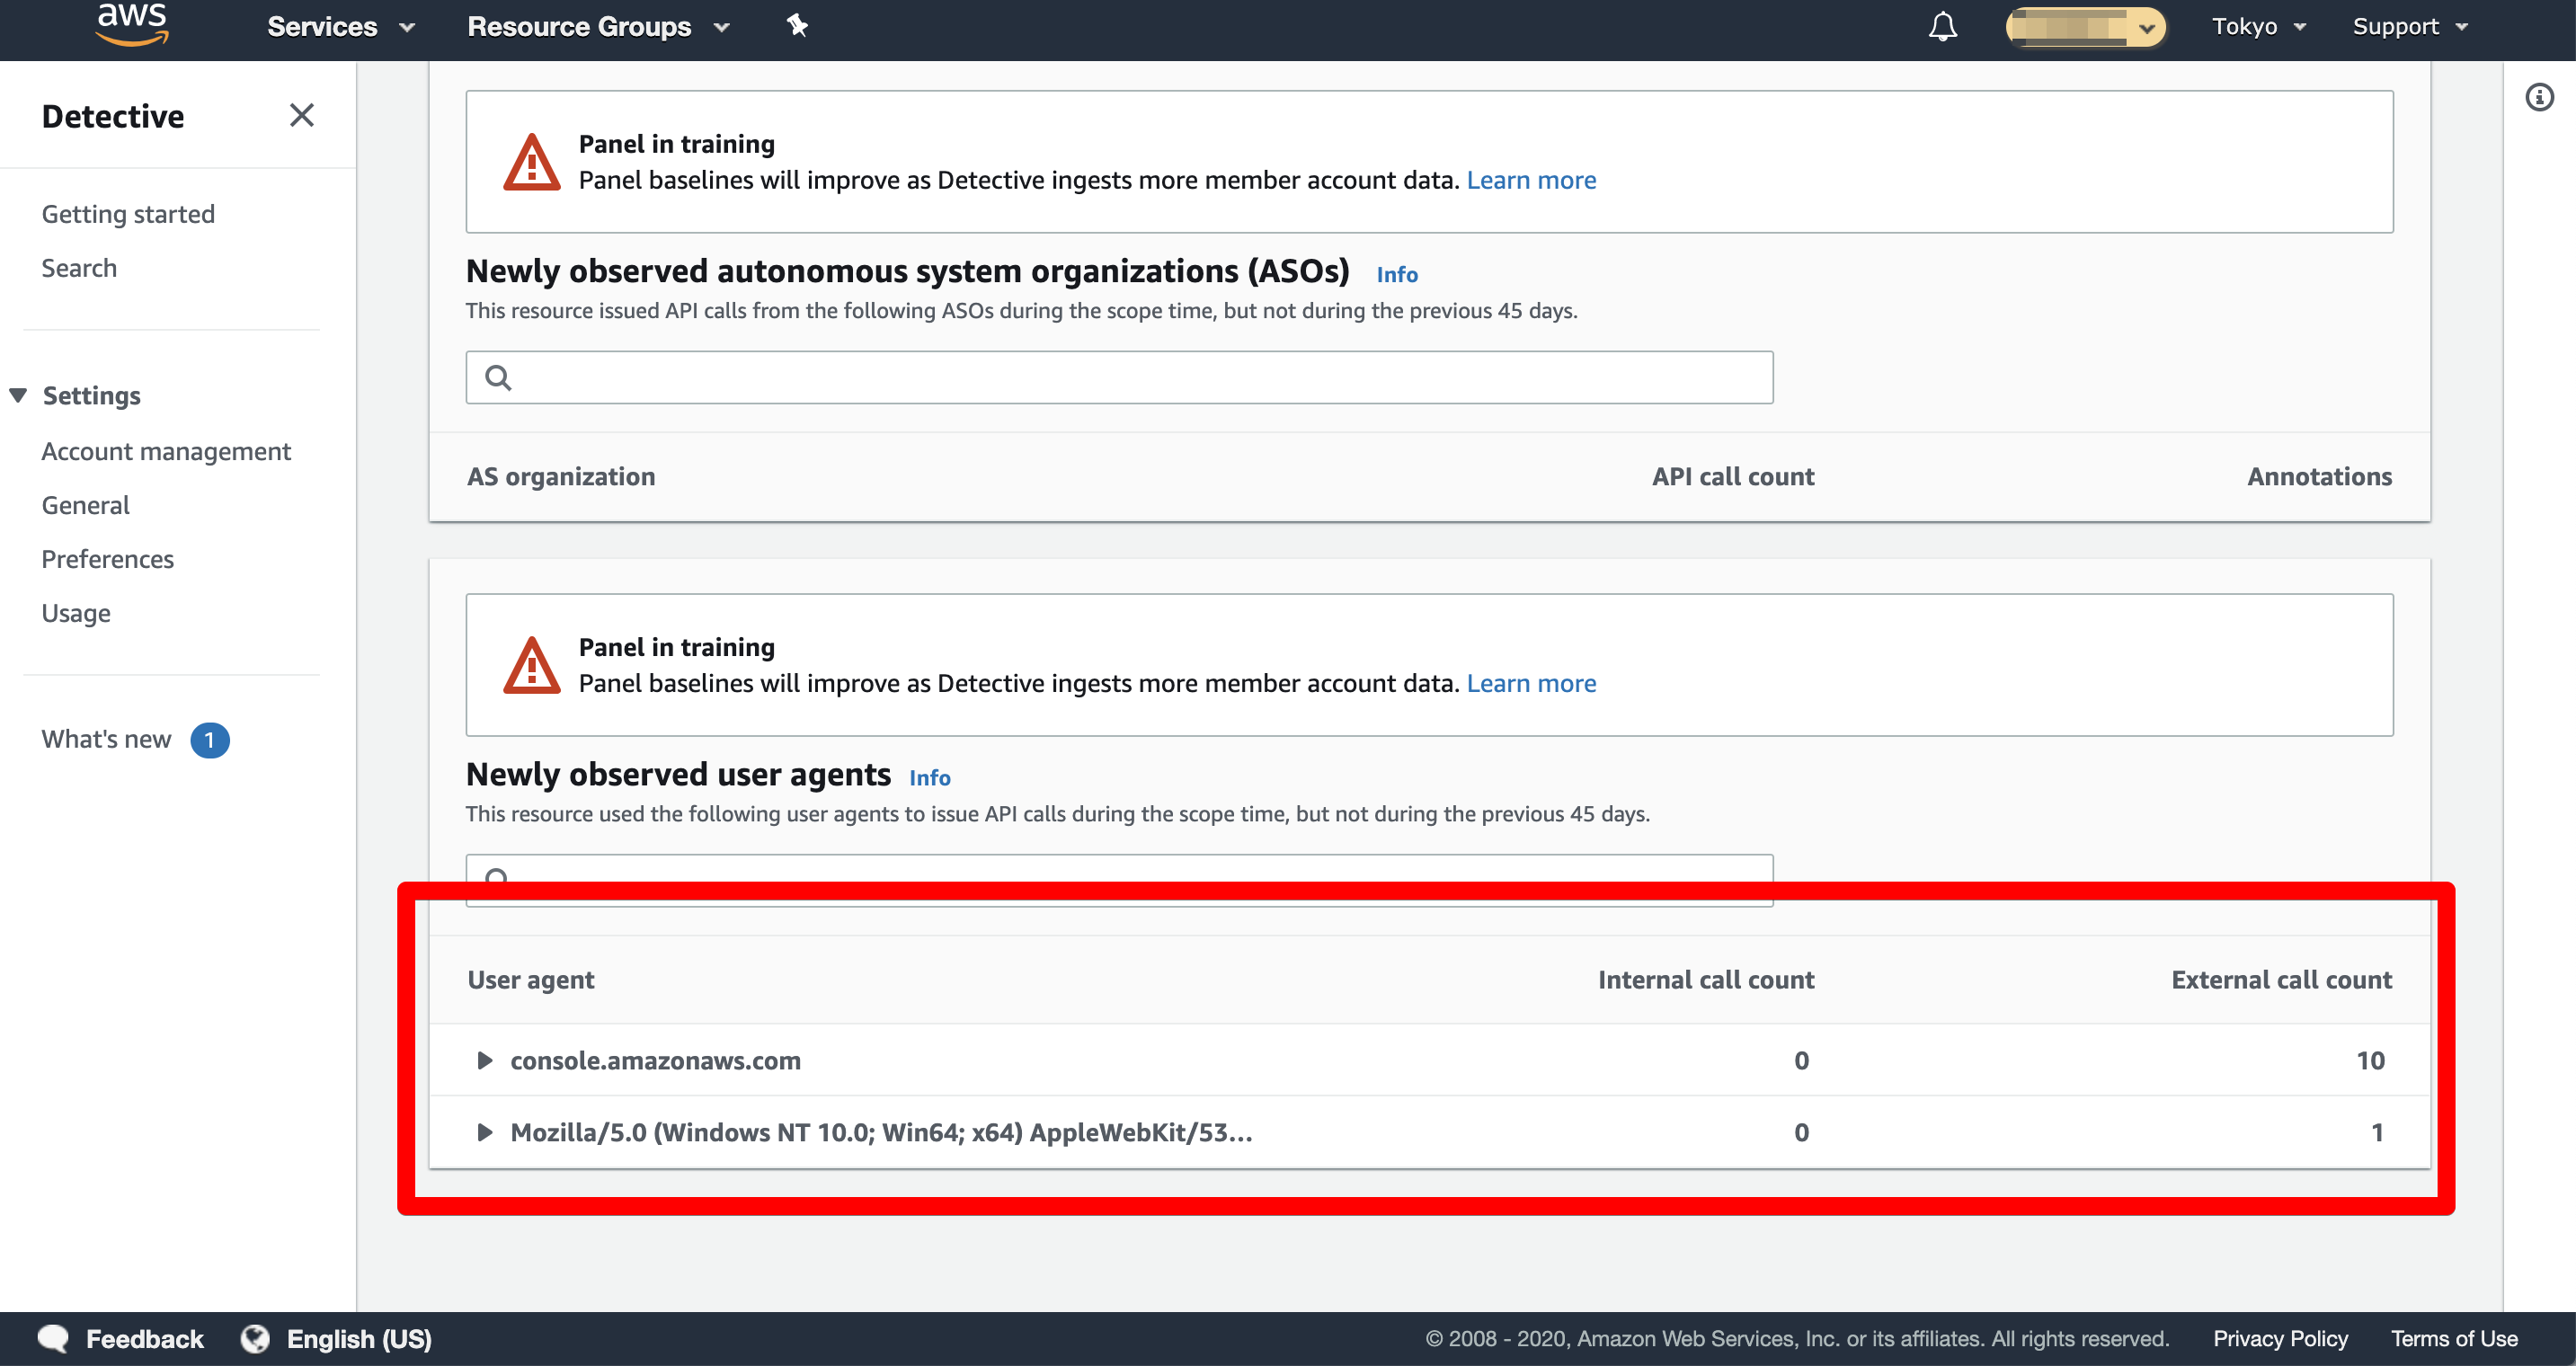Click the pin shortcuts icon
The width and height of the screenshot is (2576, 1366).
point(797,25)
